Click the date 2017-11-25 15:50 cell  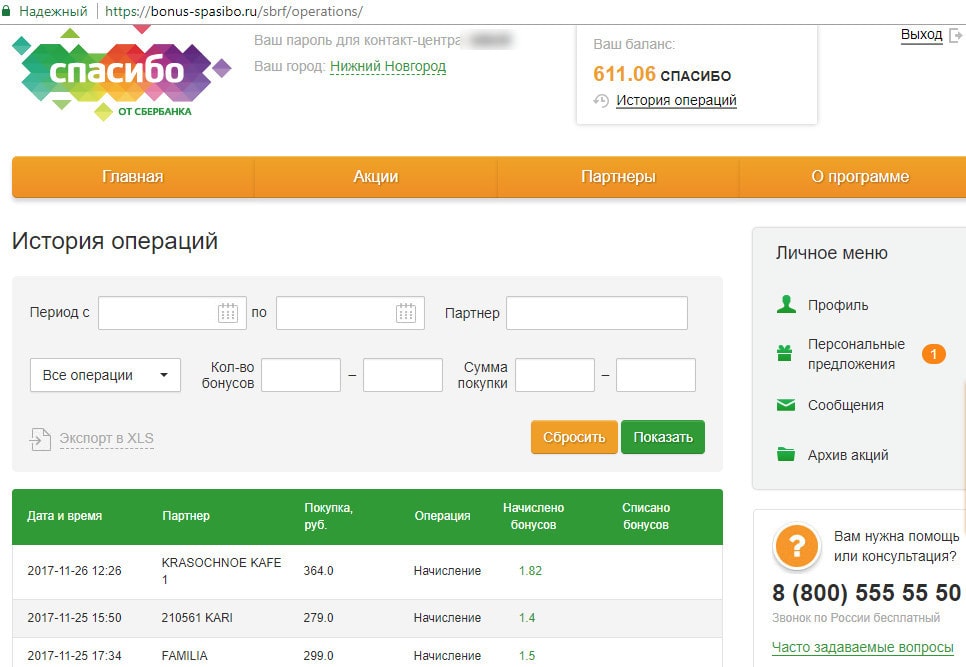tap(75, 618)
